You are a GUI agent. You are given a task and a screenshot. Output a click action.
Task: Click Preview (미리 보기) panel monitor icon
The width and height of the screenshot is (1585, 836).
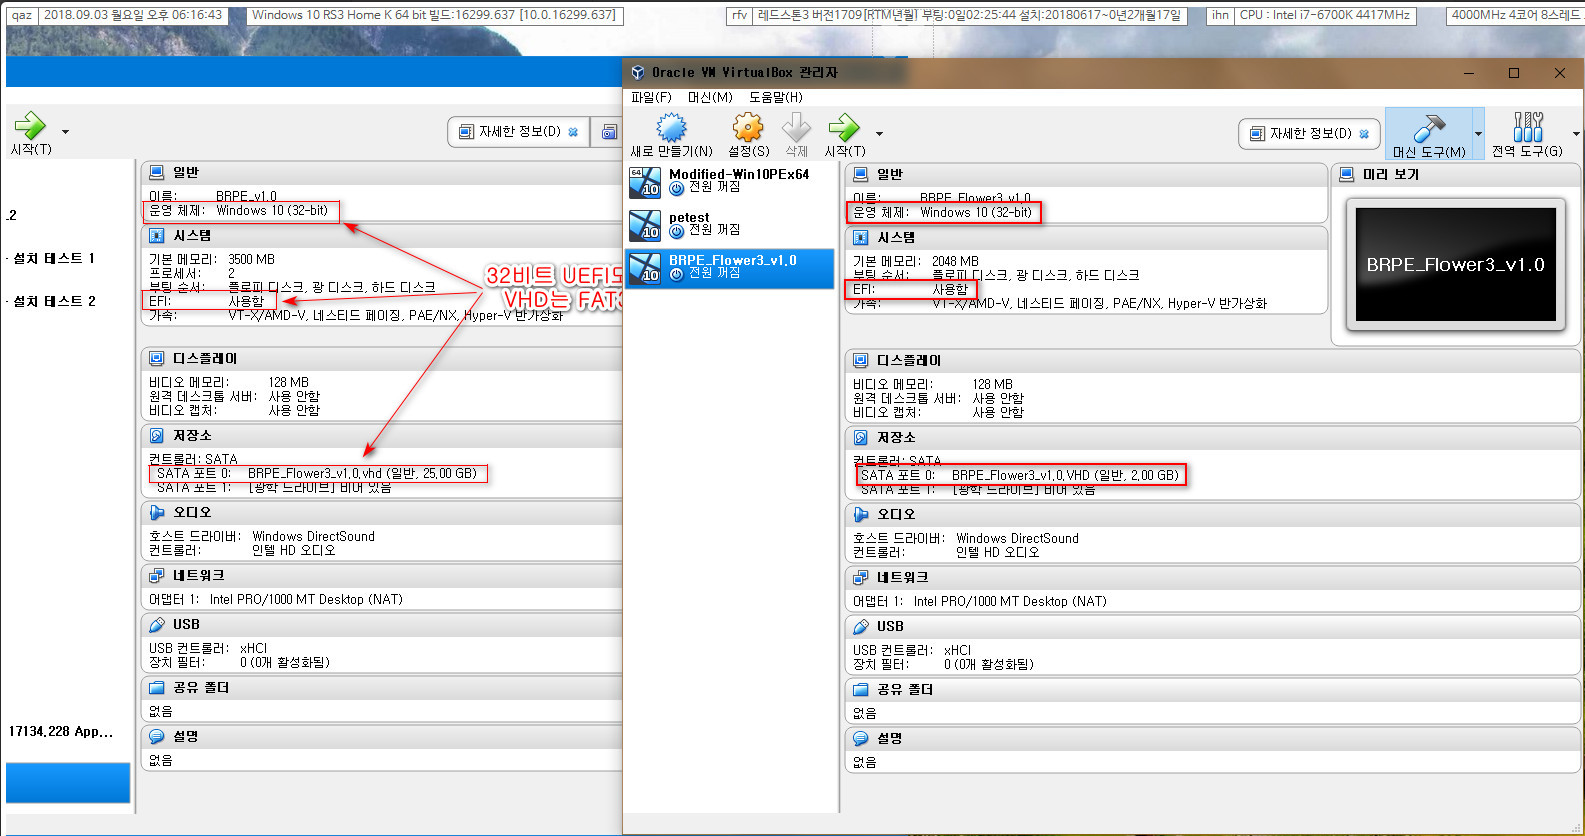point(1347,174)
